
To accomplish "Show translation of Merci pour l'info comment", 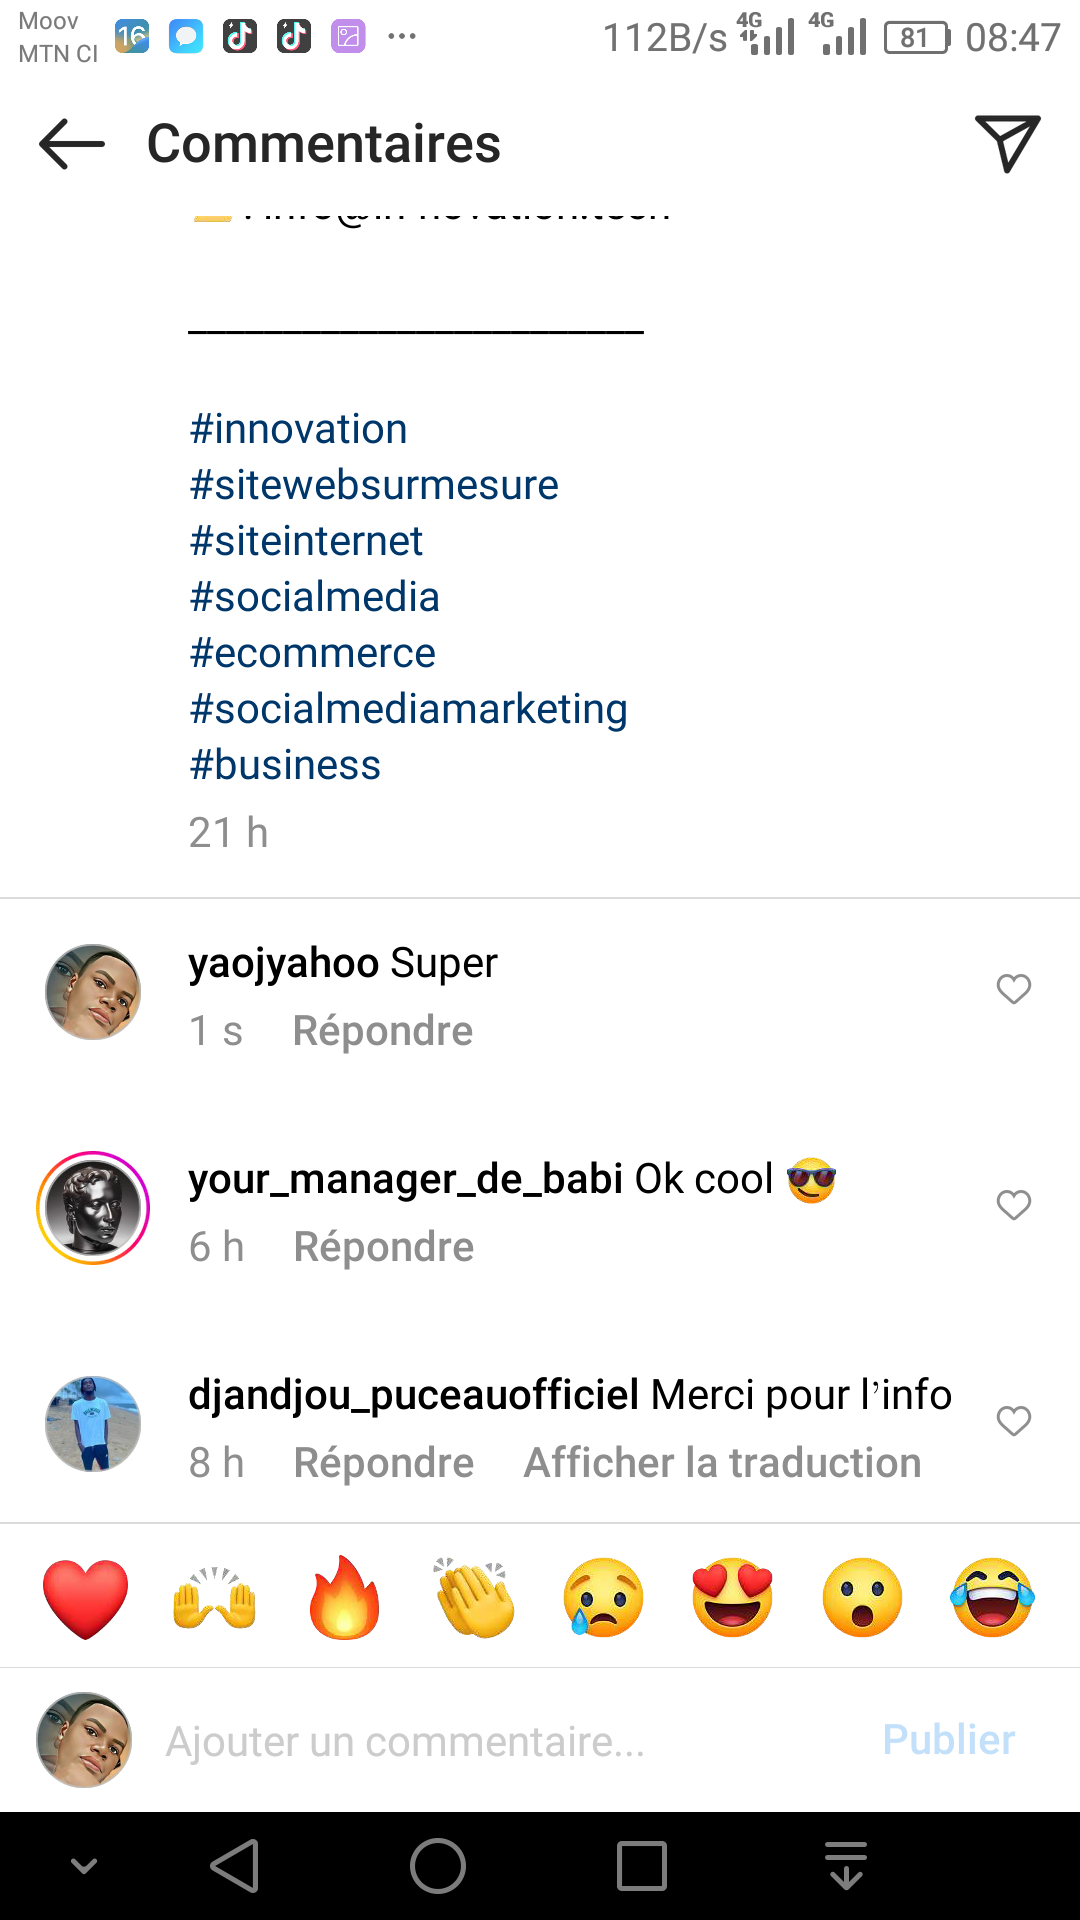I will coord(722,1463).
